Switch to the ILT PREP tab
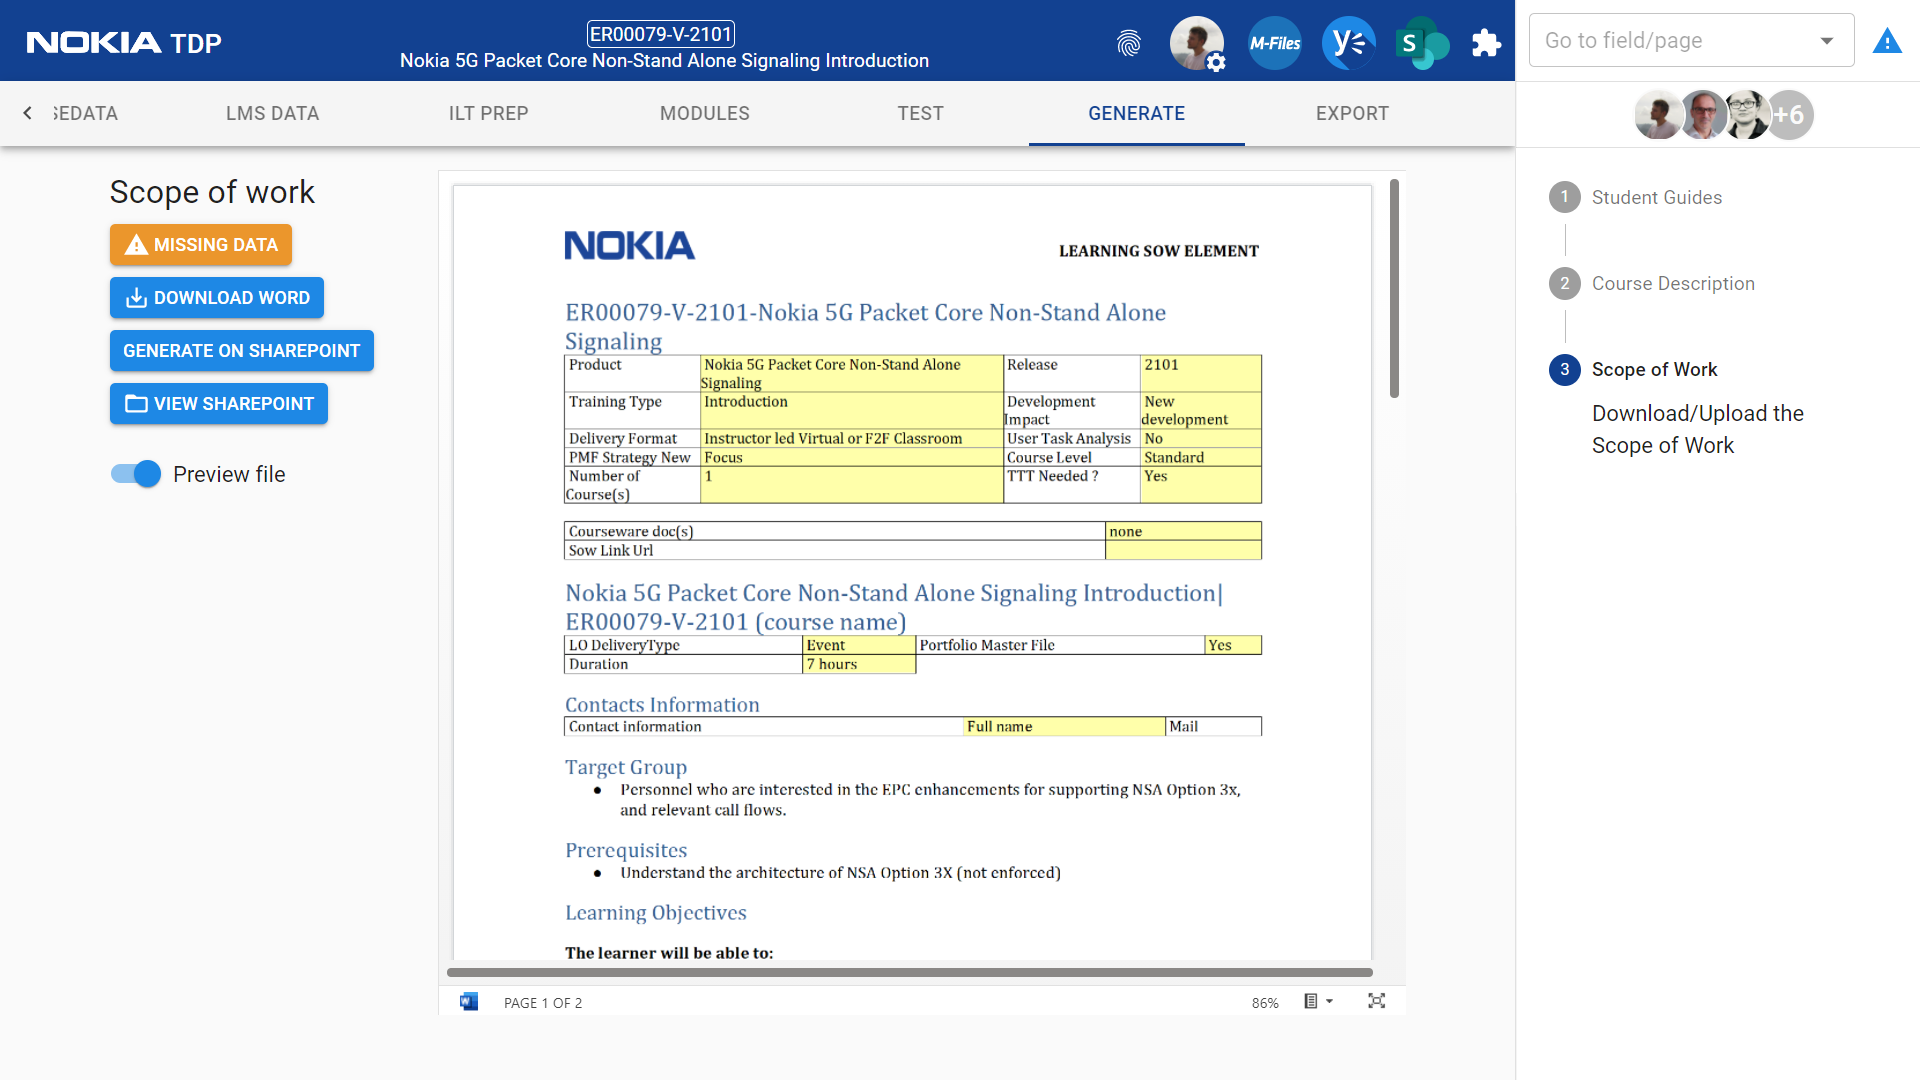 pyautogui.click(x=488, y=113)
